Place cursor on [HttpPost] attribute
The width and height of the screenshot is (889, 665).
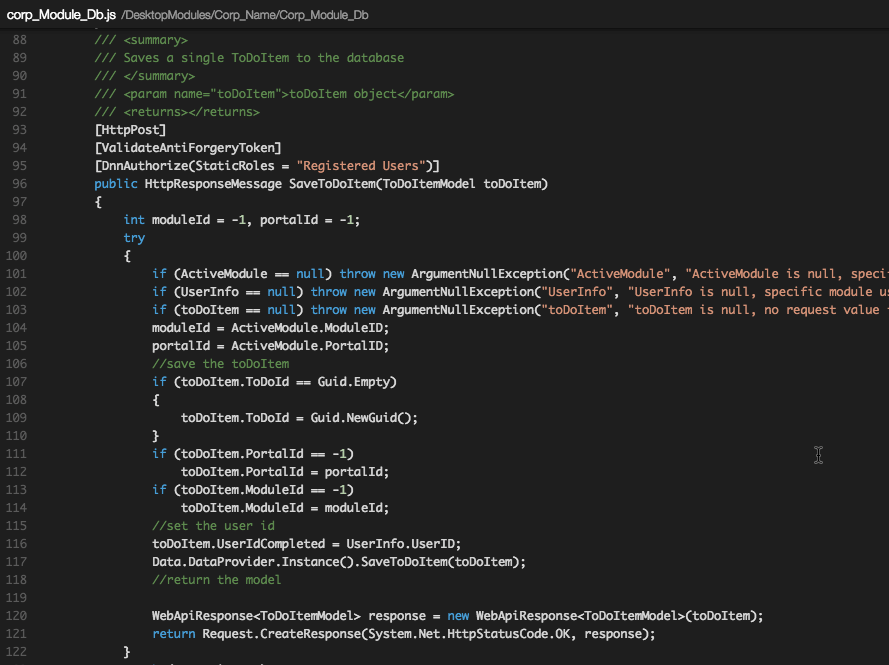coord(130,130)
